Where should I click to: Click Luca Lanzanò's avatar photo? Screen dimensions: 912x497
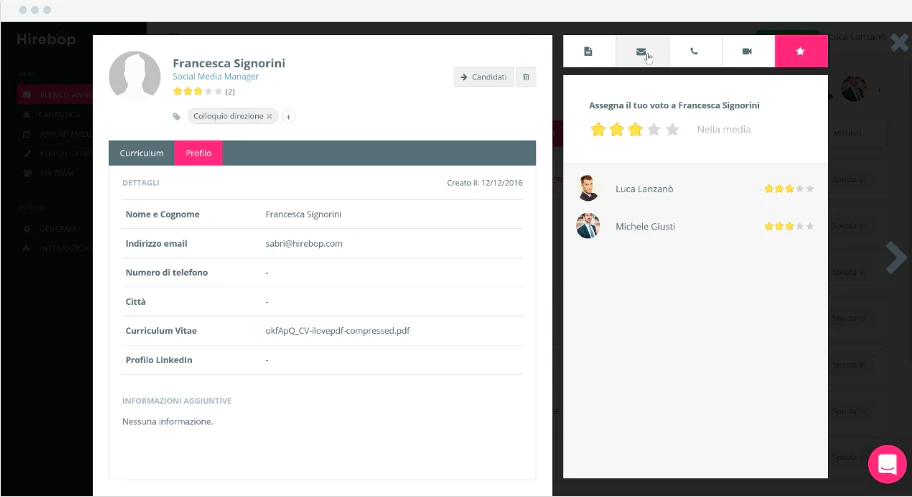click(588, 188)
